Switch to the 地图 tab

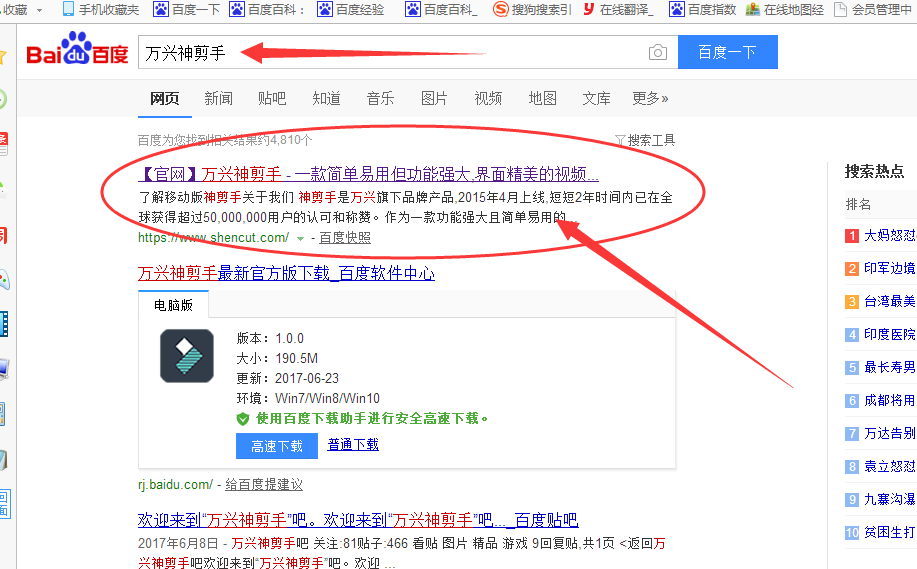542,98
